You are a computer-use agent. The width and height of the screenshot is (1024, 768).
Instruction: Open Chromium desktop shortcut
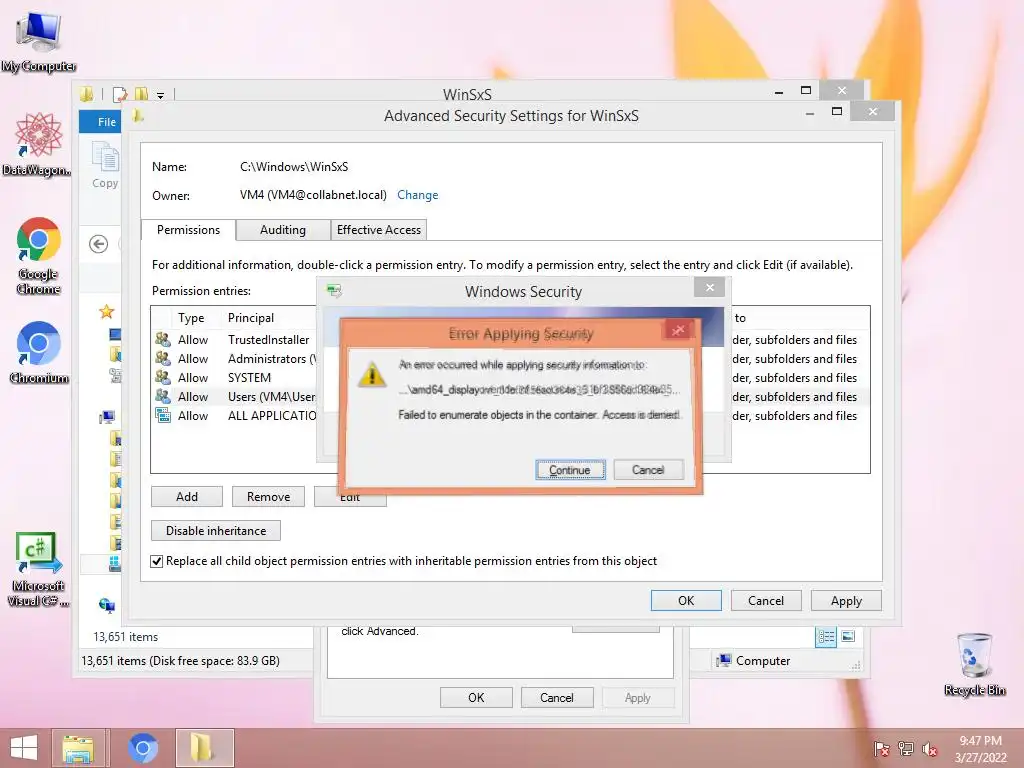39,352
